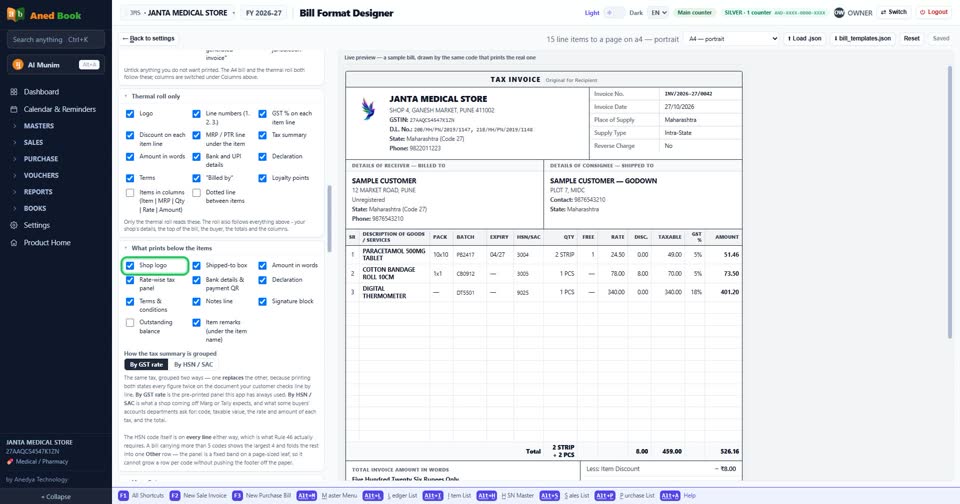The image size is (960, 504).
Task: Click the Reset button
Action: click(912, 39)
